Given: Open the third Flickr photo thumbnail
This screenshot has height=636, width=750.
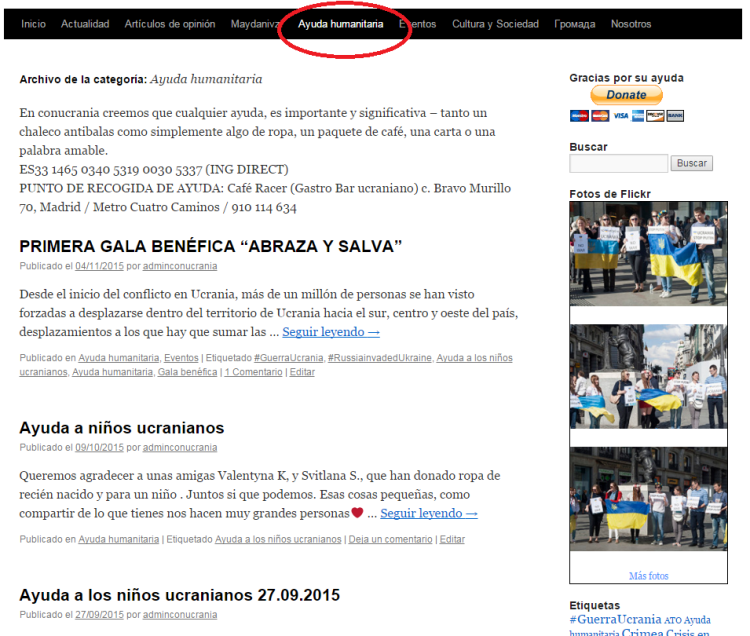Looking at the screenshot, I should coord(648,499).
